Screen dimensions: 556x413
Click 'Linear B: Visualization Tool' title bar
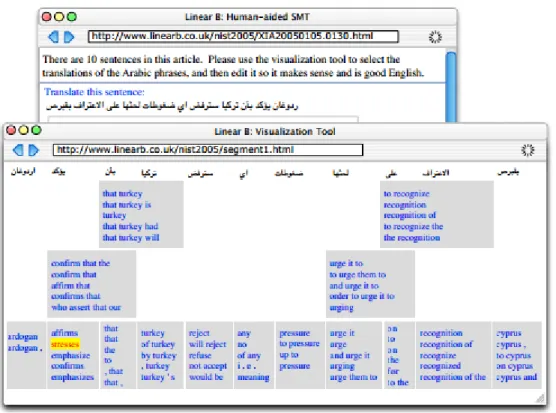pos(275,132)
